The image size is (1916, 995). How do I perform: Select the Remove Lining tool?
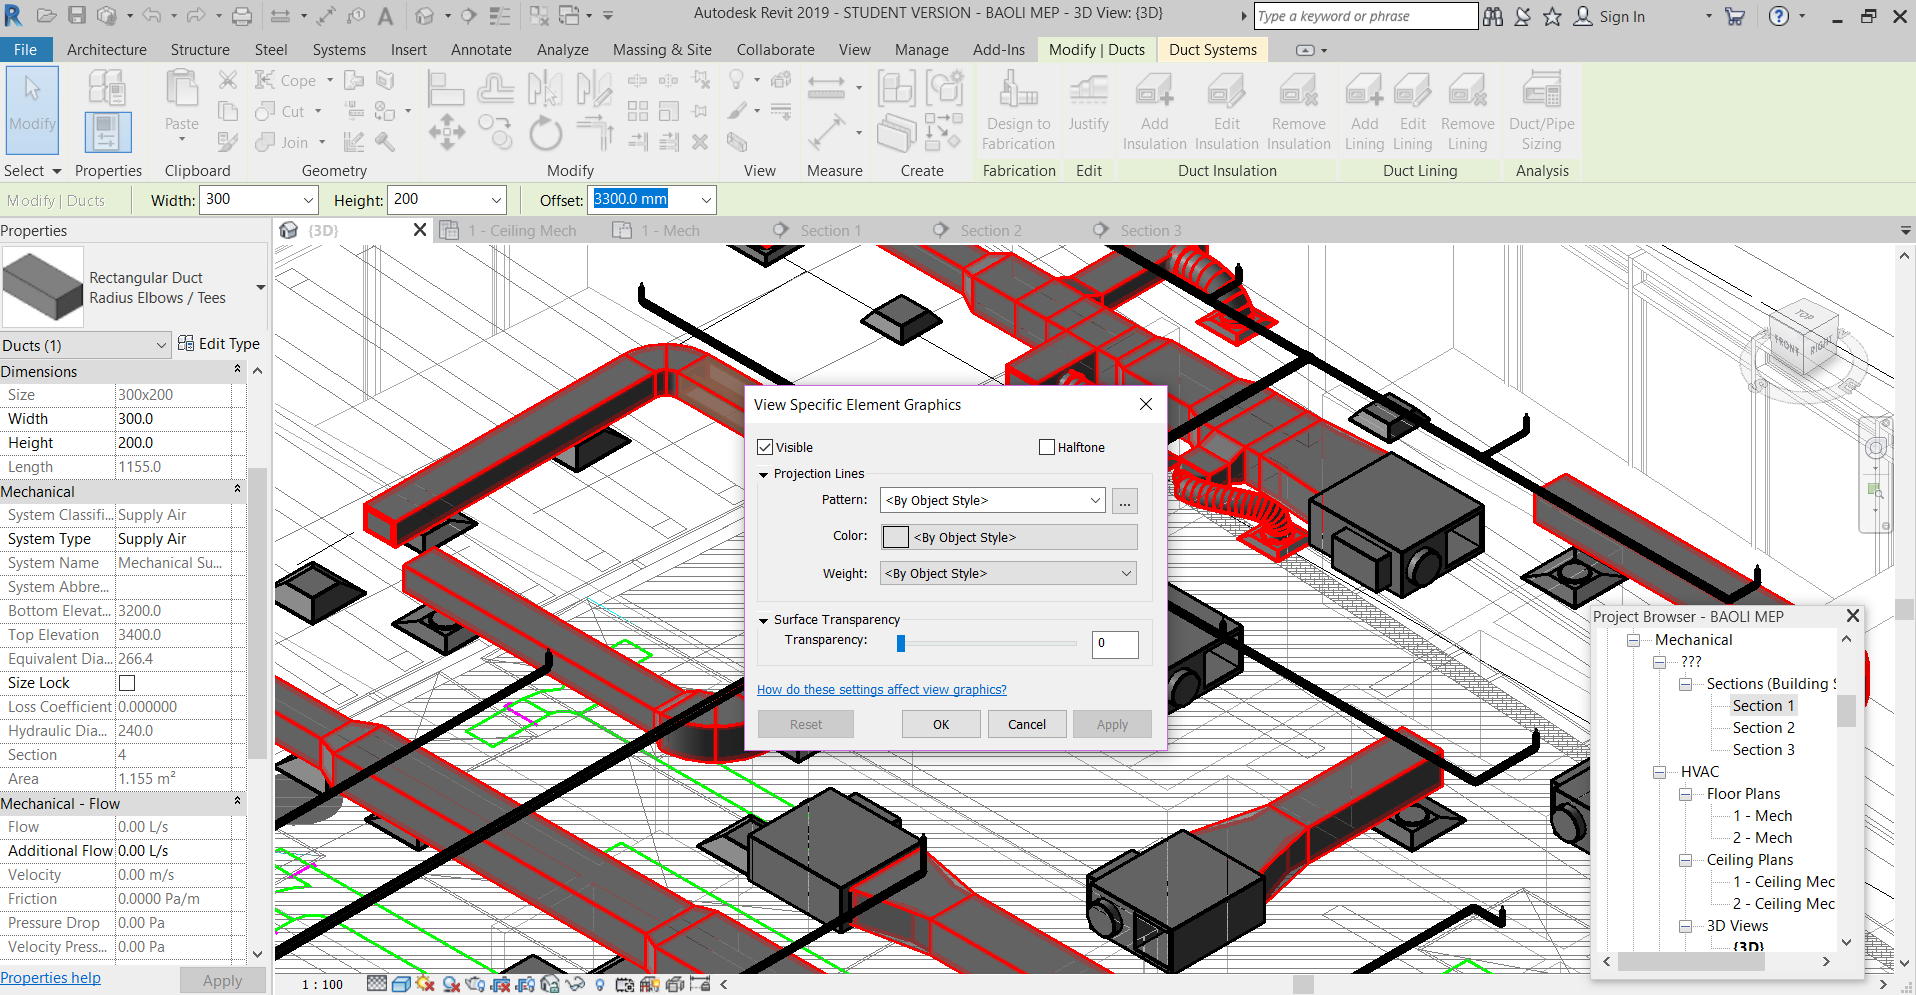point(1467,110)
